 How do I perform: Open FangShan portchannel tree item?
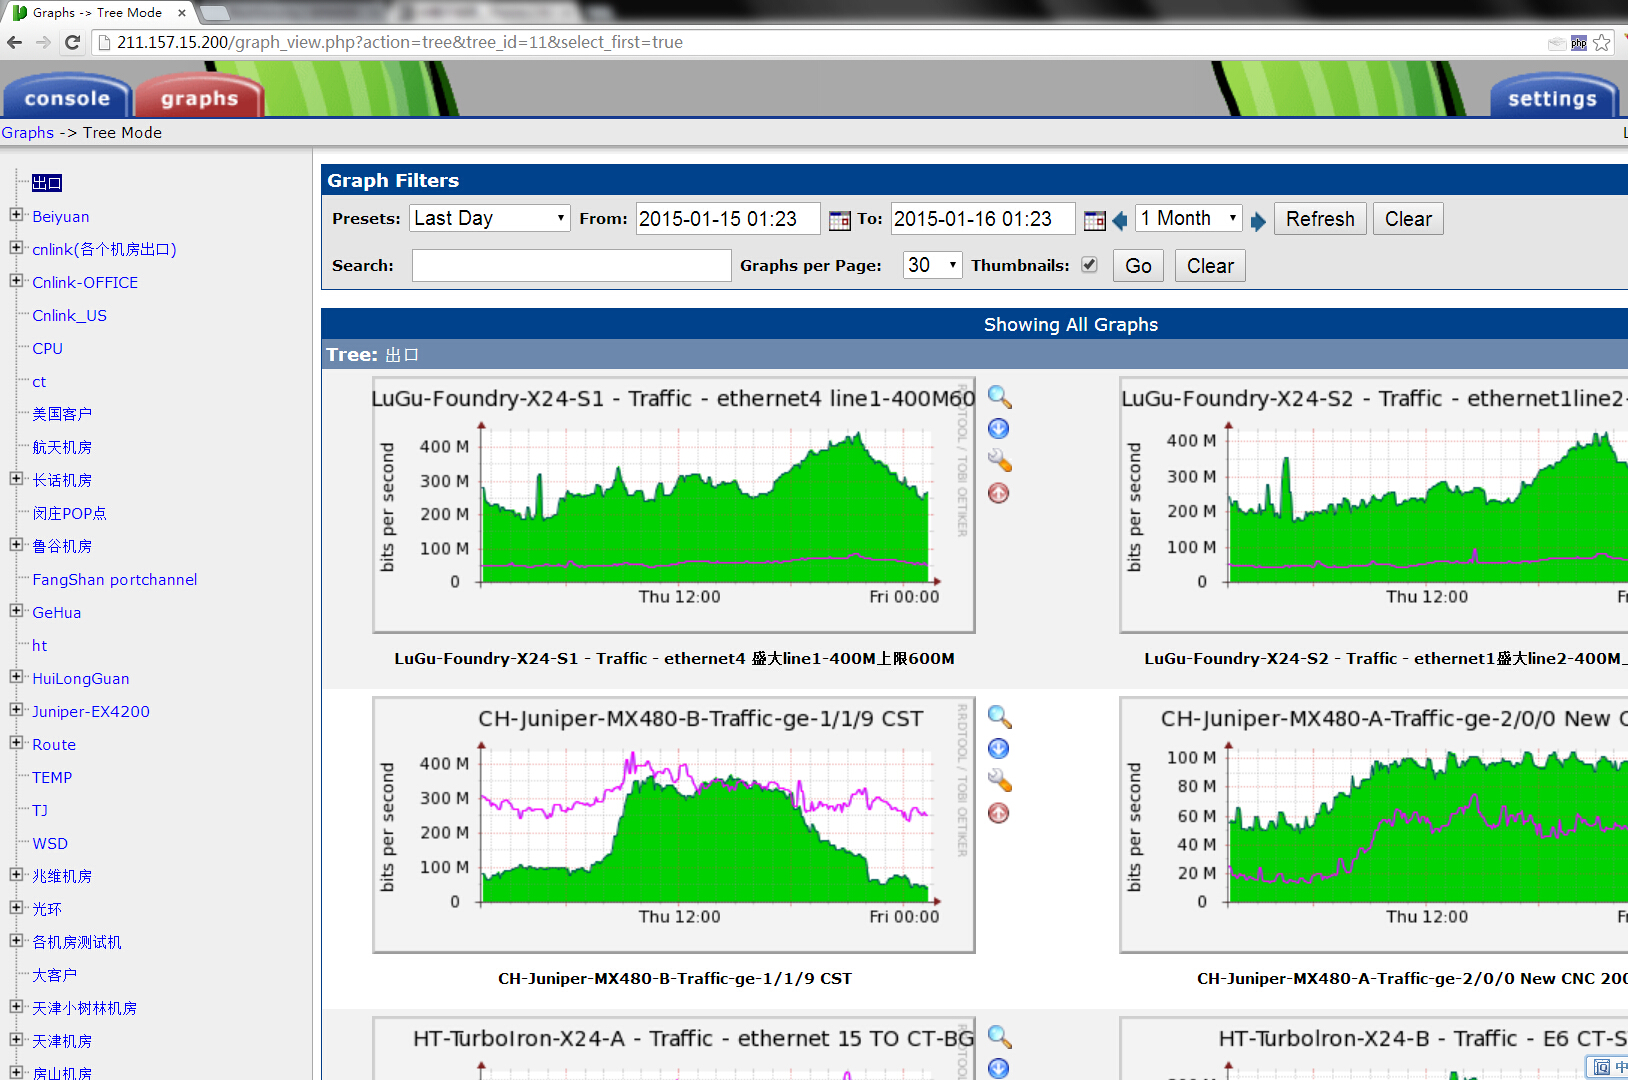click(114, 580)
